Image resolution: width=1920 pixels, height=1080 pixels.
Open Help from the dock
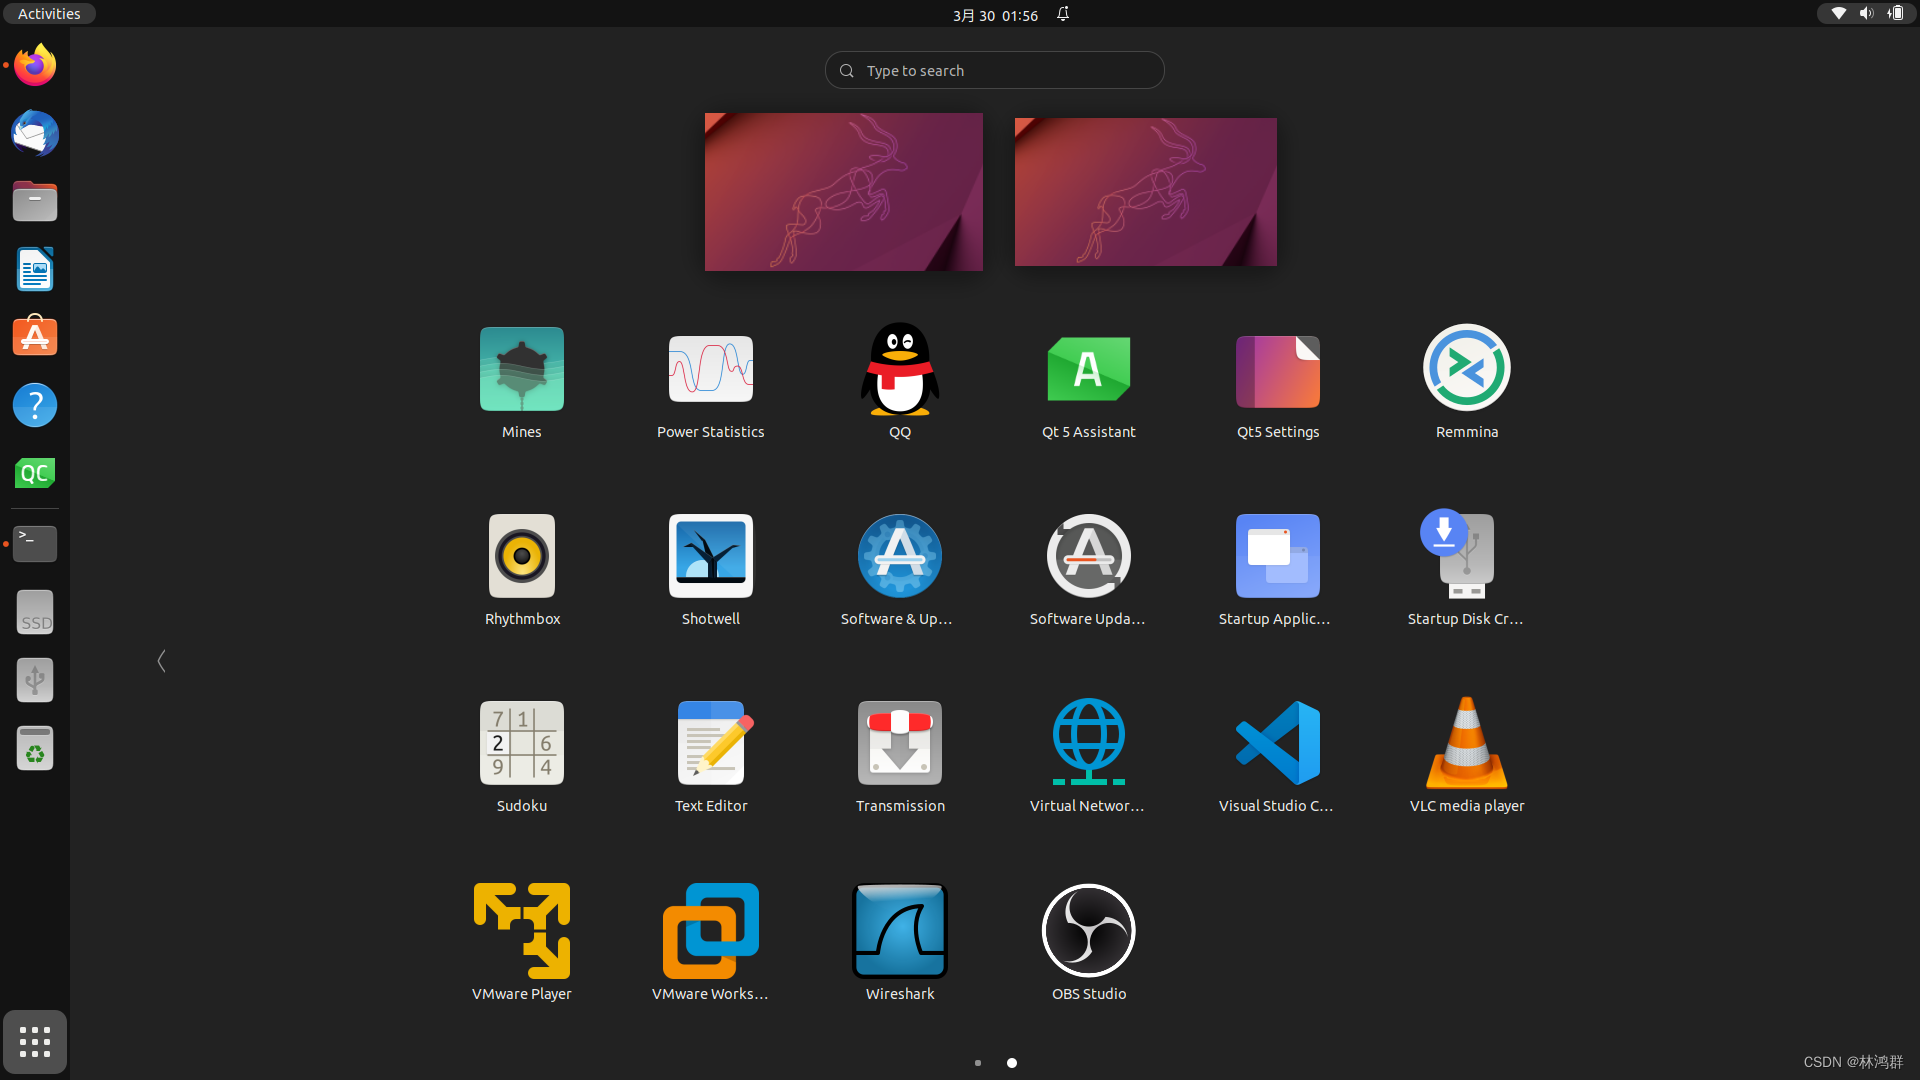point(35,405)
